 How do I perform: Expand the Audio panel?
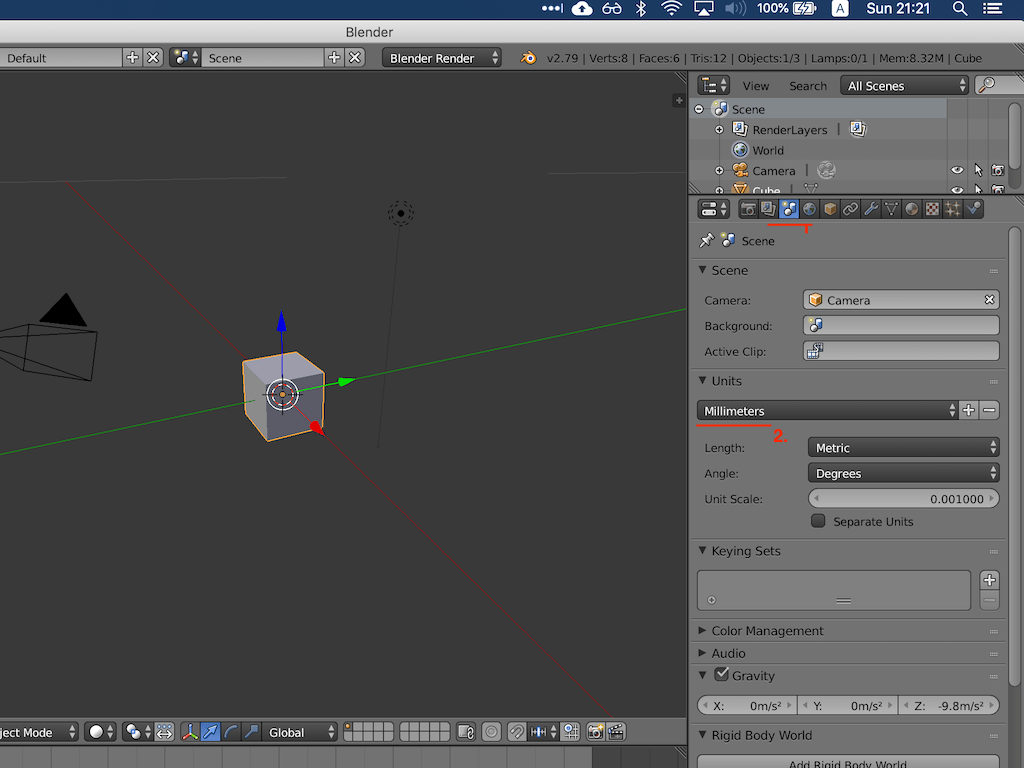point(703,652)
